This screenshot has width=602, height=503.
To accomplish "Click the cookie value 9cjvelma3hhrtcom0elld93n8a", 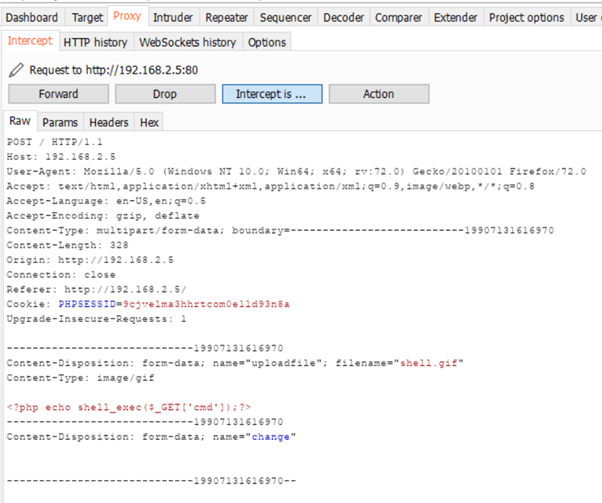I will click(206, 304).
